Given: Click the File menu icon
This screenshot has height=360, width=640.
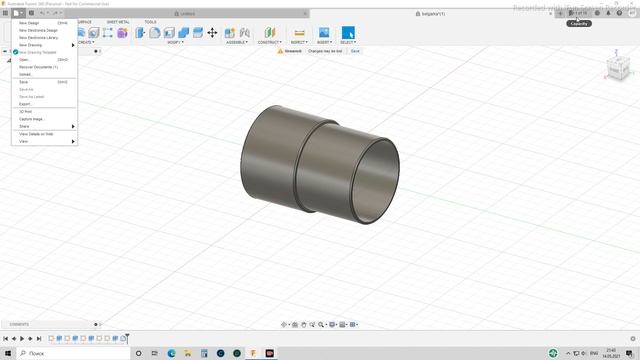Looking at the screenshot, I should point(18,13).
